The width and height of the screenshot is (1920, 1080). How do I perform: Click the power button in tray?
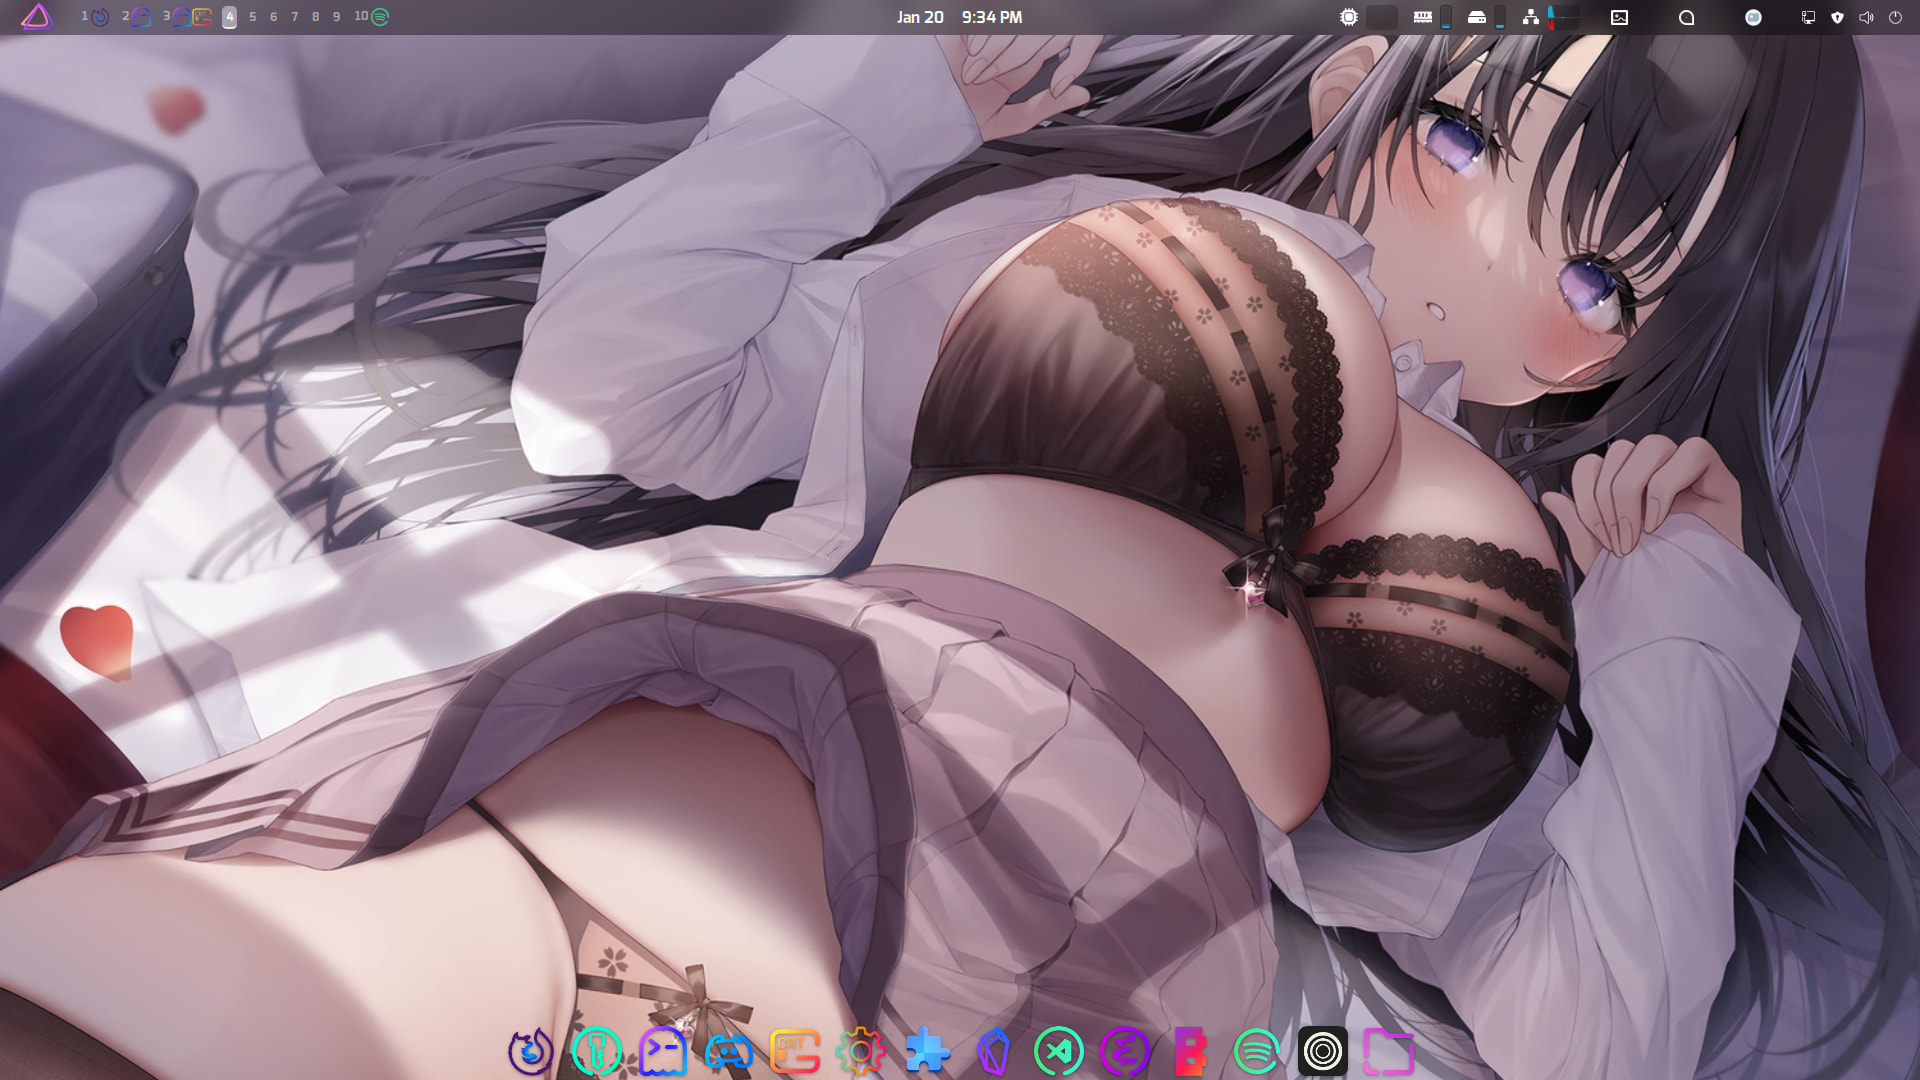click(1895, 17)
